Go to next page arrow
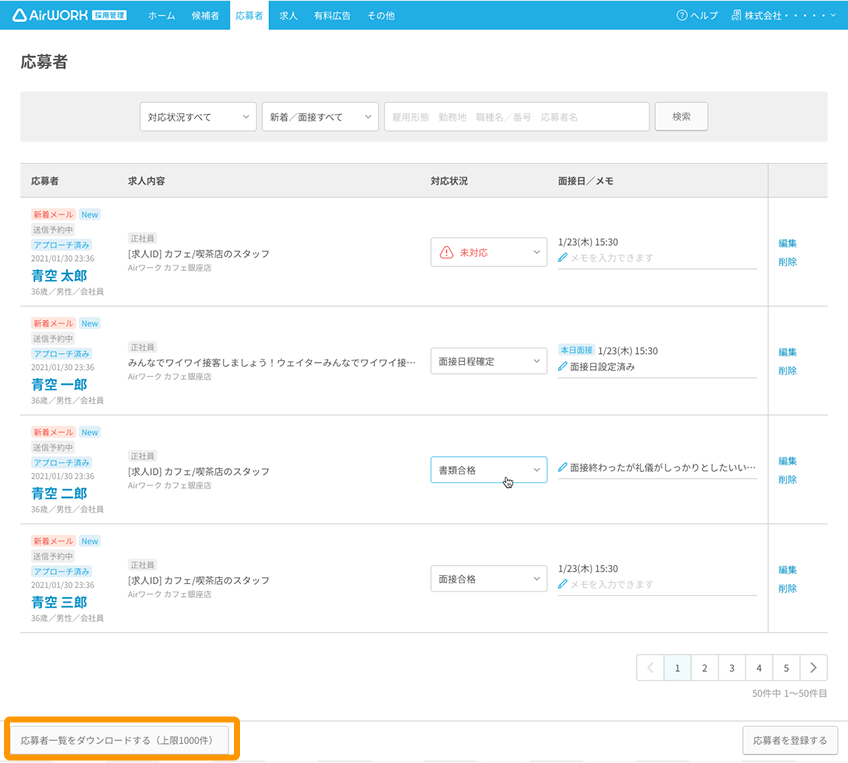This screenshot has height=763, width=848. coord(813,668)
